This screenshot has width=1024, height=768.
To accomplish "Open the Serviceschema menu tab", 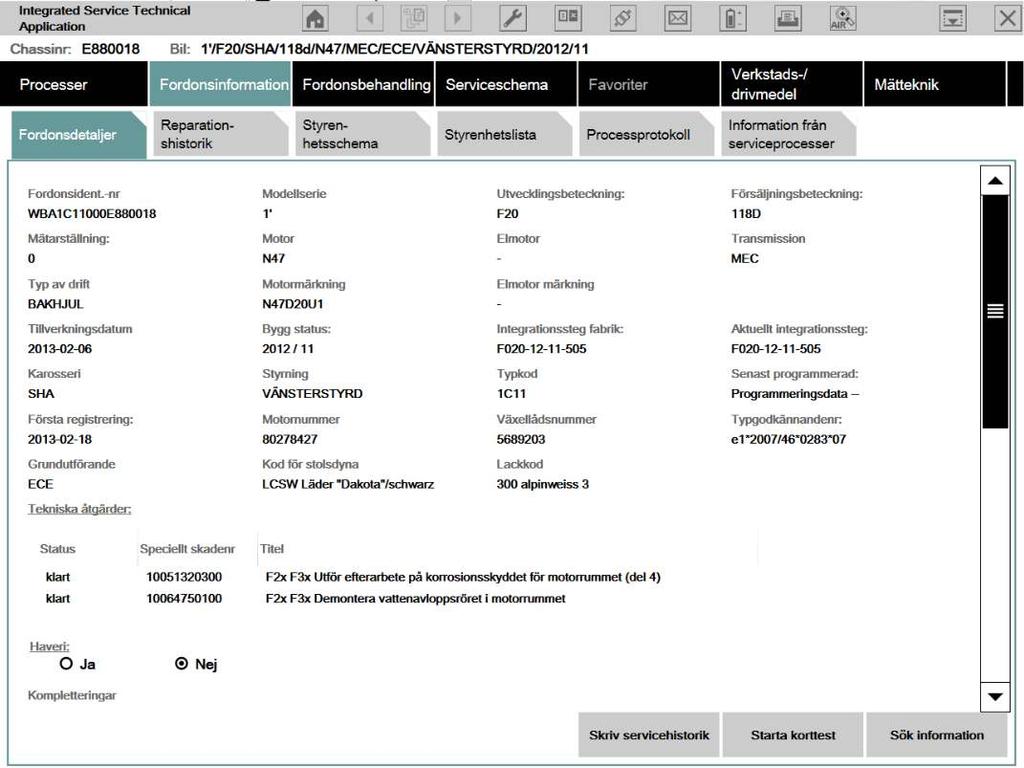I will pyautogui.click(x=506, y=84).
